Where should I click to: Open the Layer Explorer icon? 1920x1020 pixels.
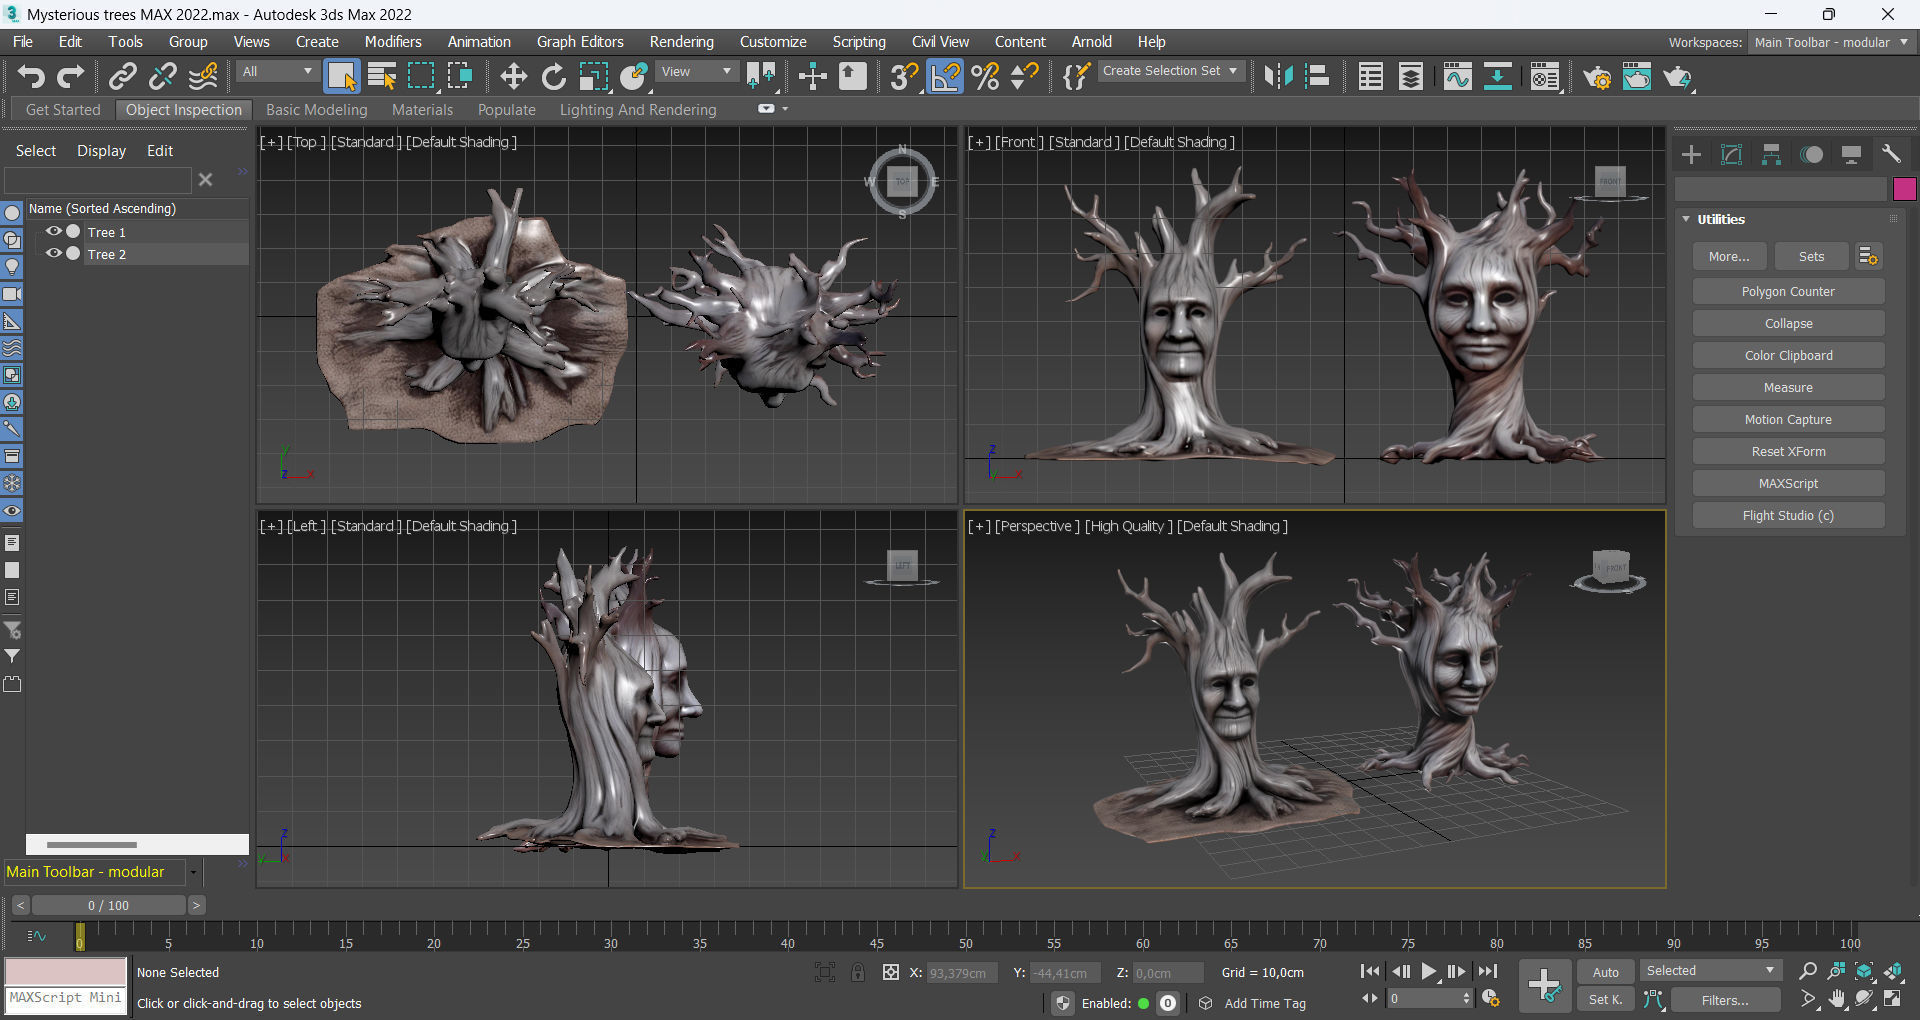[x=1411, y=76]
